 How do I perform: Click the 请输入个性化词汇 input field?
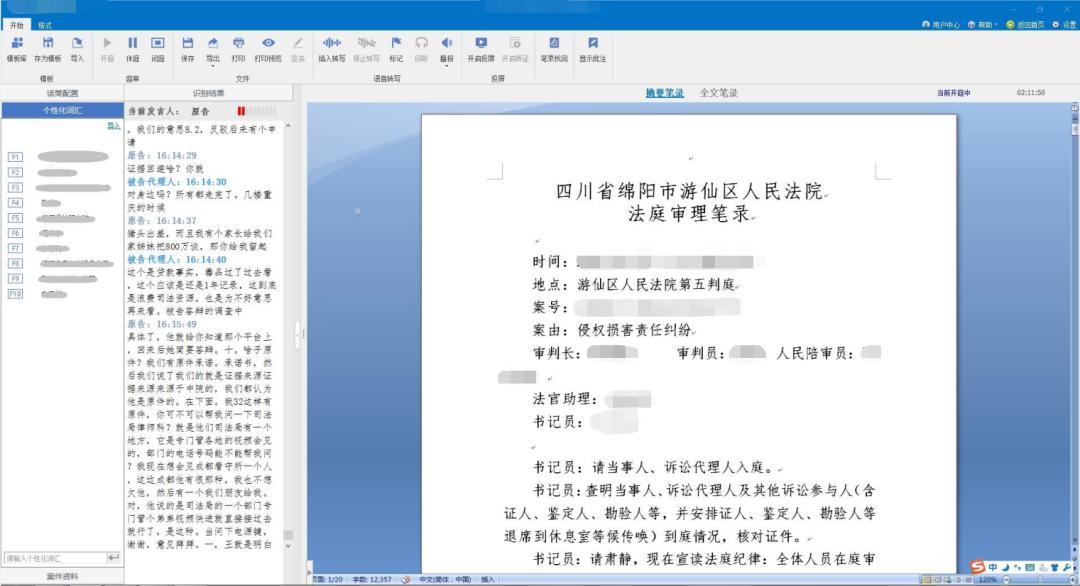55,558
